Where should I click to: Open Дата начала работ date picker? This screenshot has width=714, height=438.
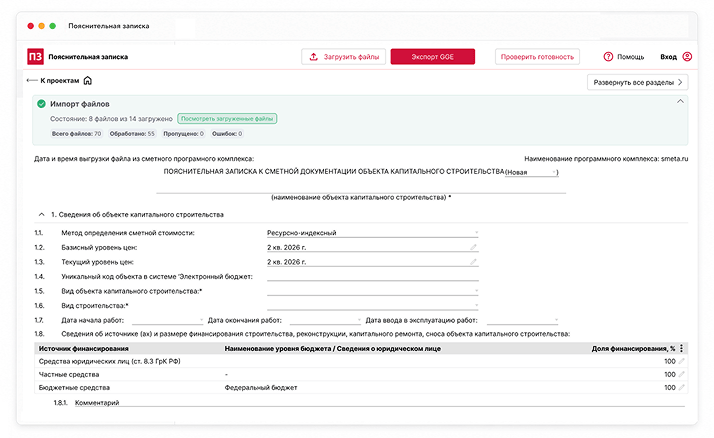pyautogui.click(x=168, y=320)
